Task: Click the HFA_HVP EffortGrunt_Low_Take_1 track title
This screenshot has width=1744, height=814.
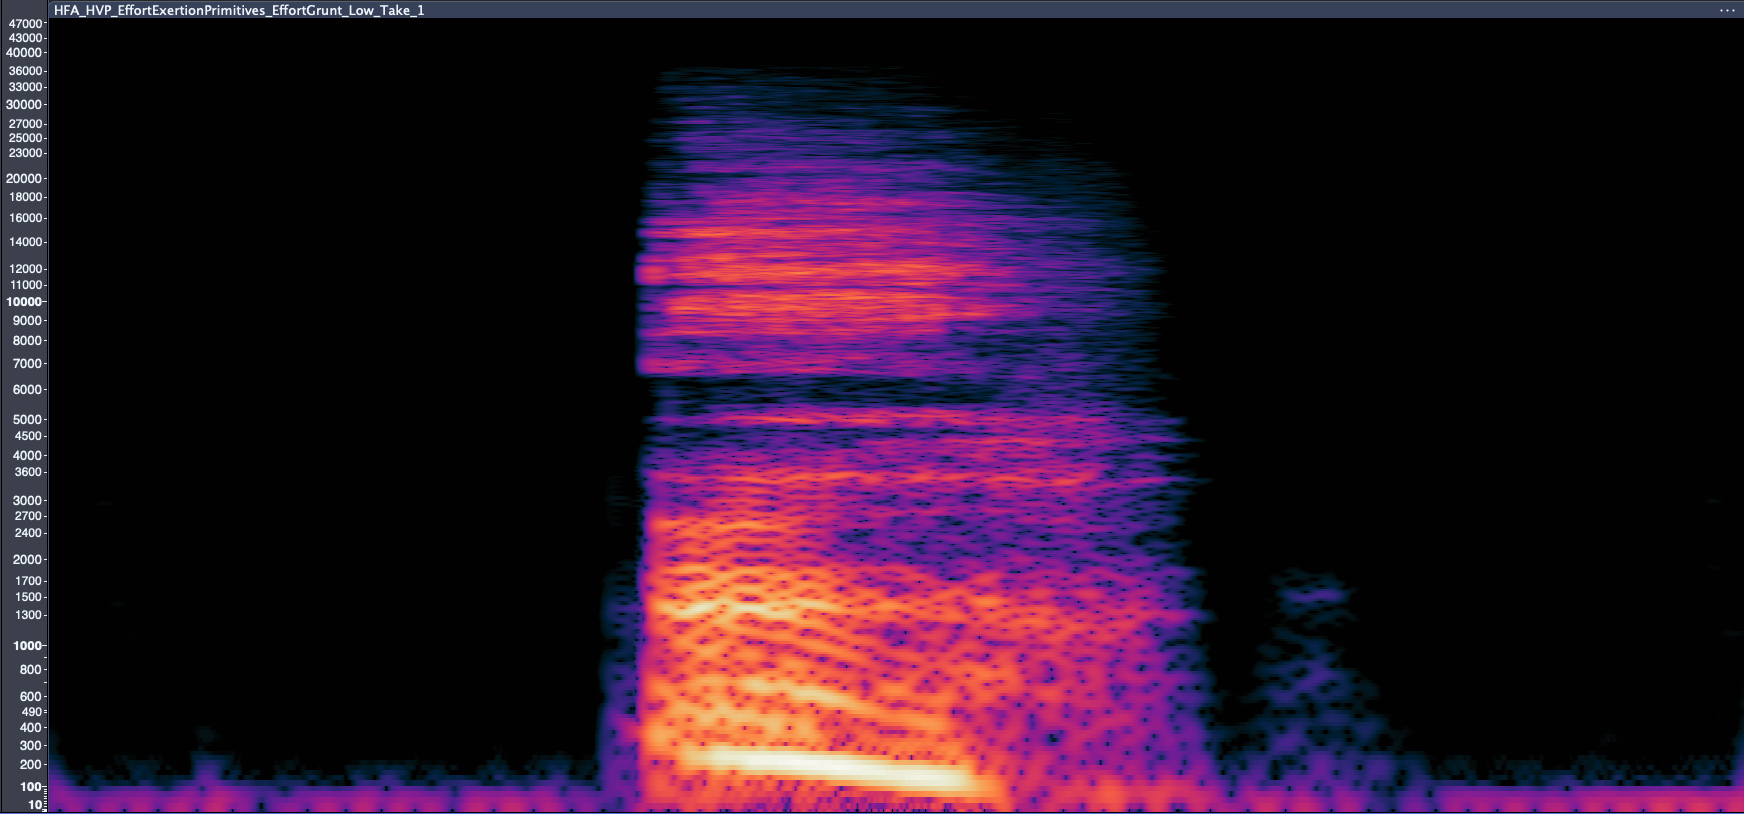Action: tap(239, 10)
